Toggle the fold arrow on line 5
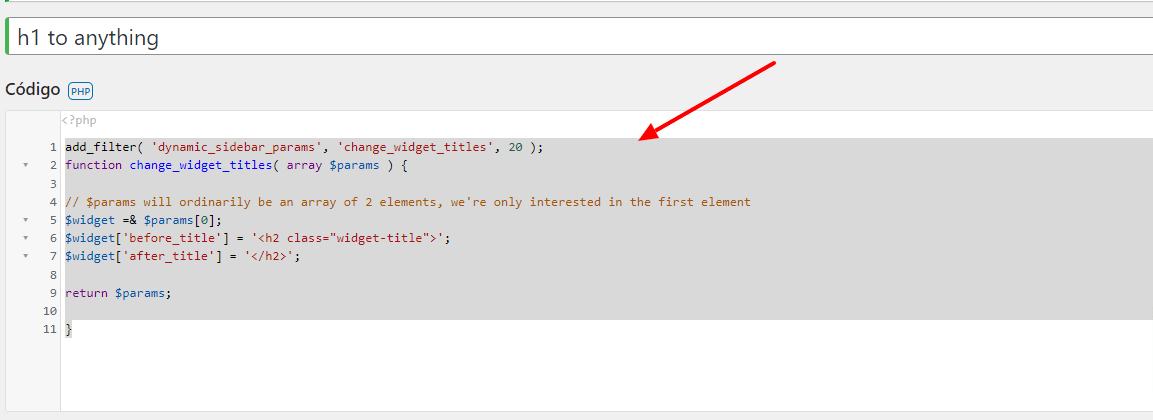This screenshot has width=1153, height=420. [x=26, y=220]
